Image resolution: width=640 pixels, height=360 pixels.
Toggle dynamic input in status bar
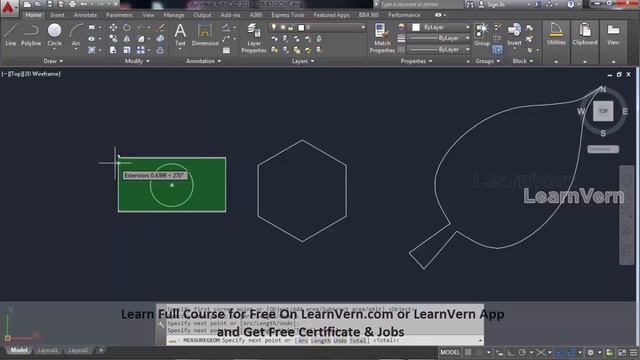coord(499,353)
